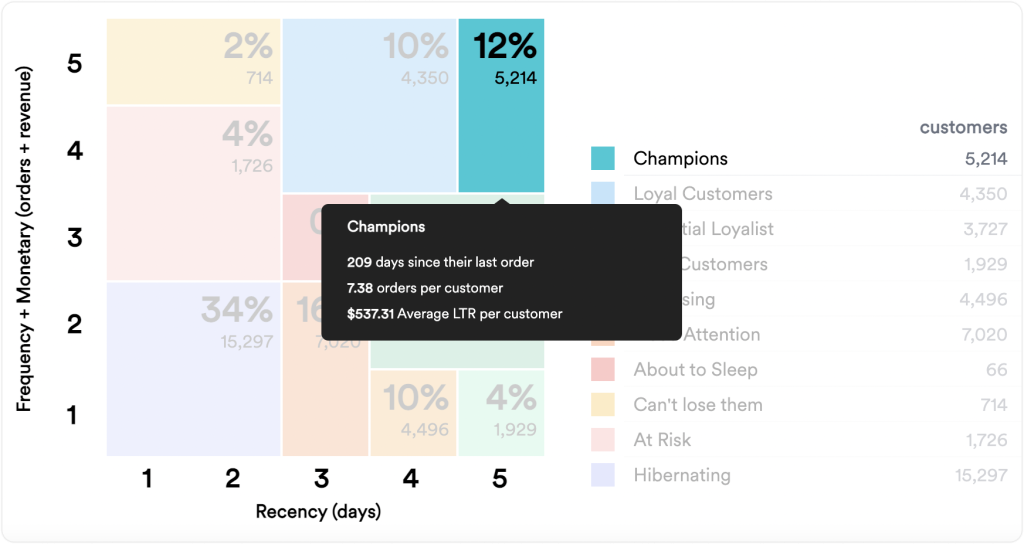
Task: Click the lavender Hibernating legend swatch
Action: point(603,475)
